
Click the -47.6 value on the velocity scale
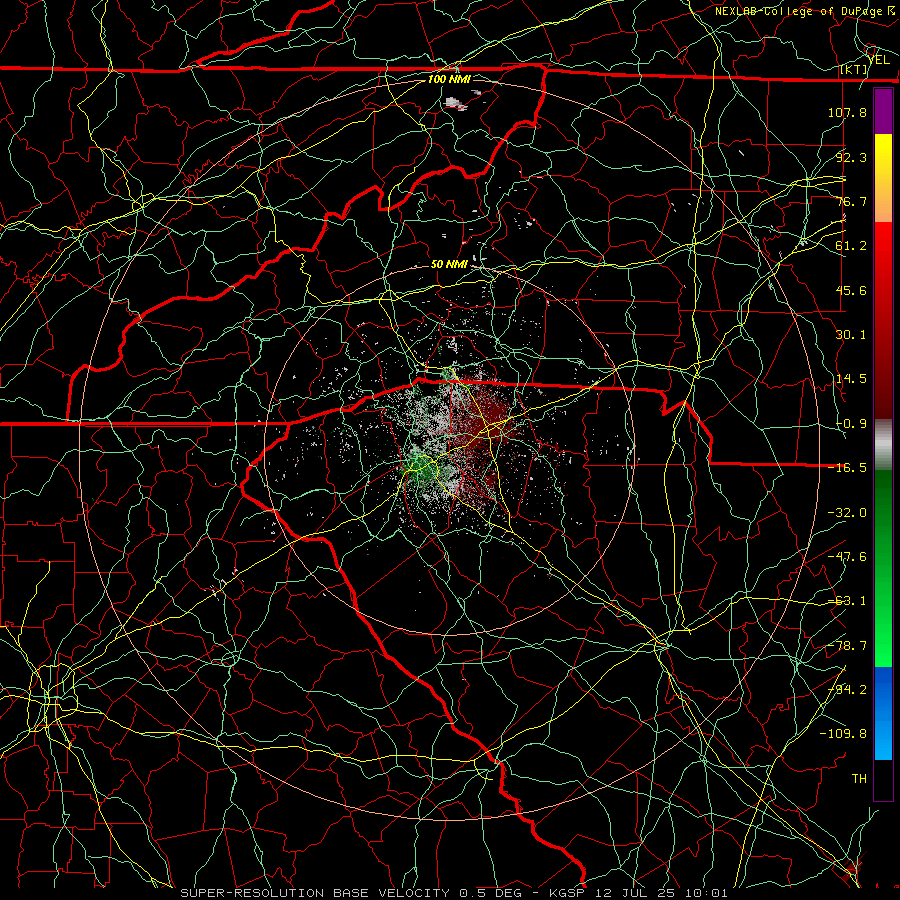[x=847, y=557]
